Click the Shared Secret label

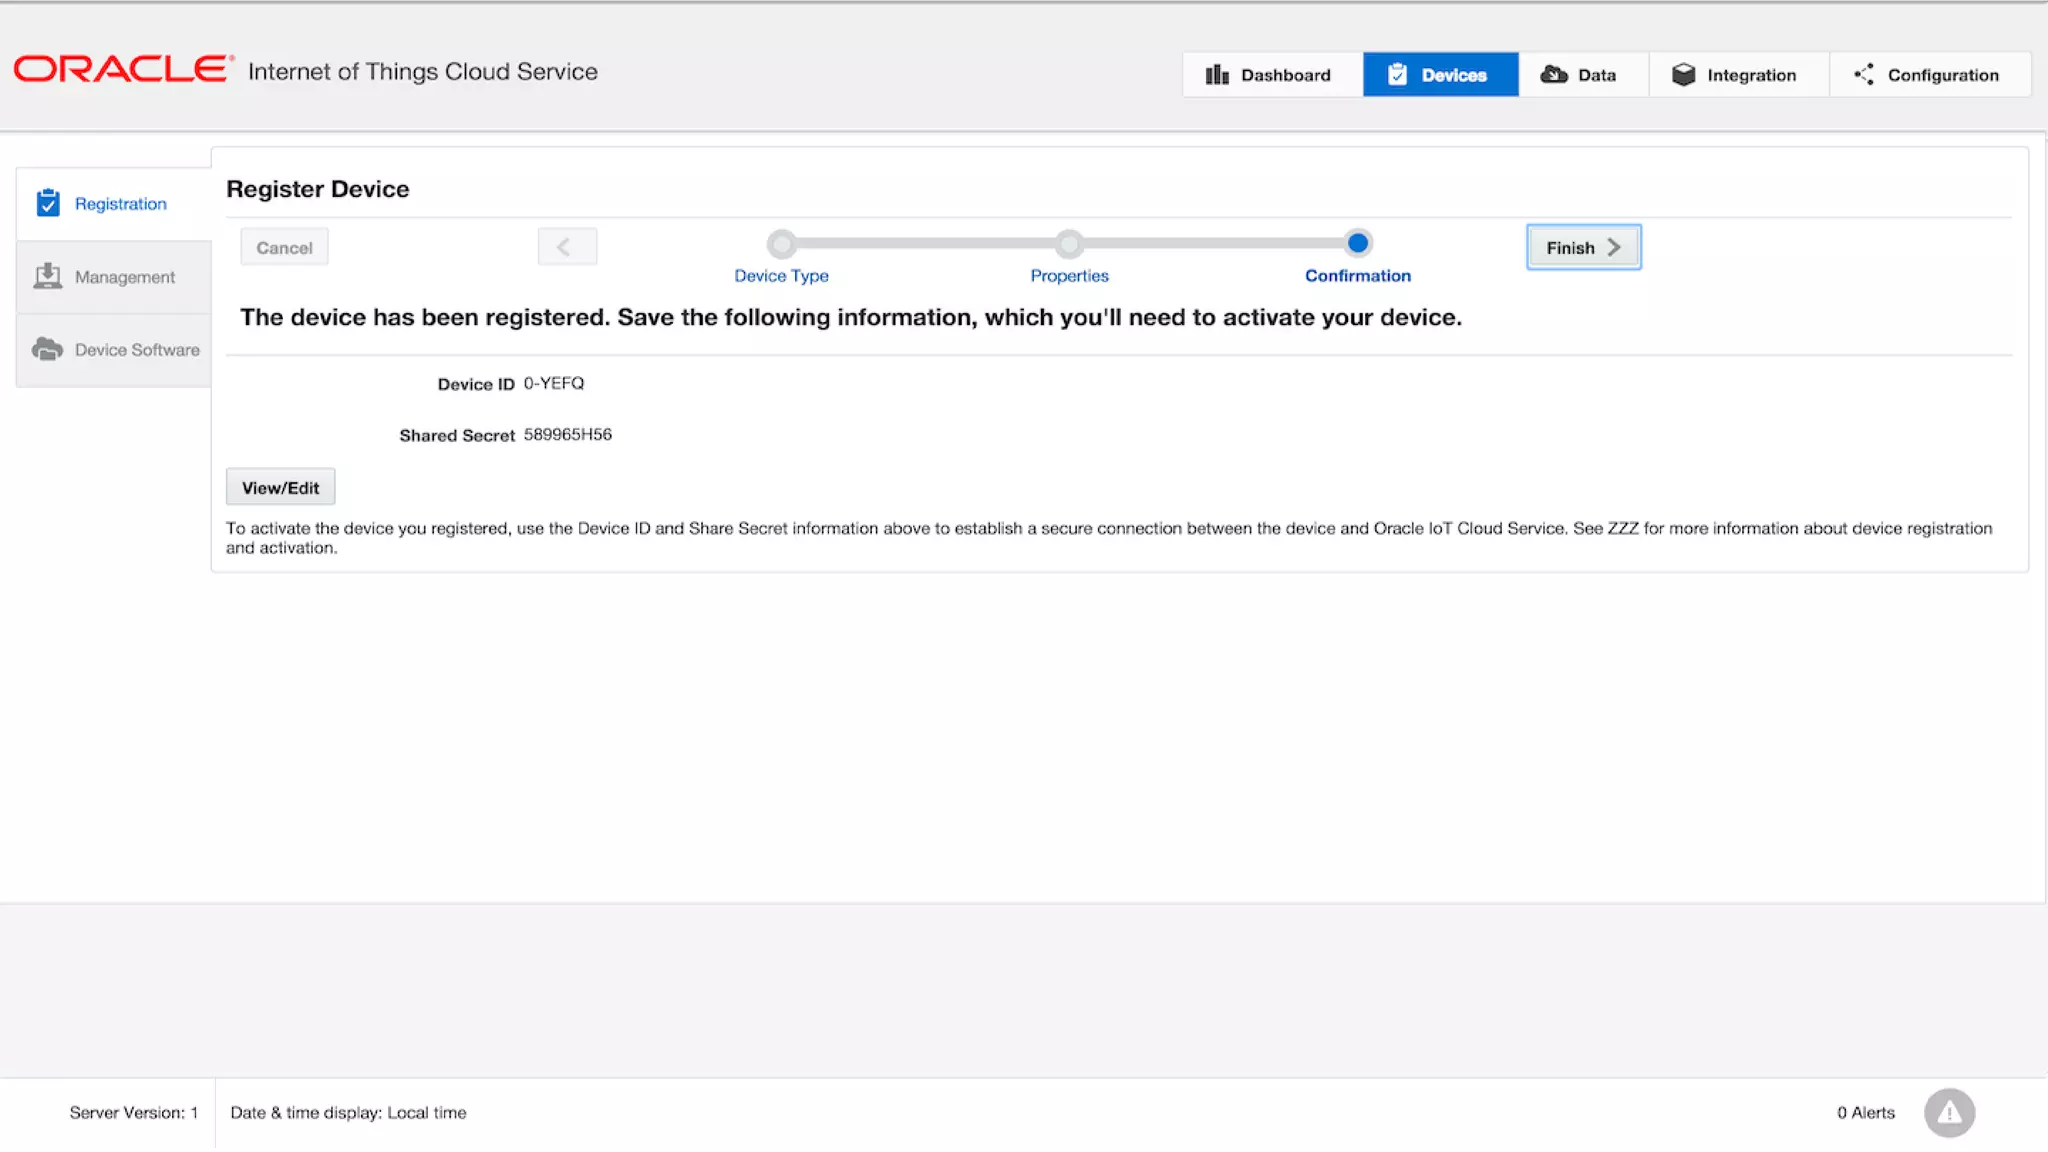pyautogui.click(x=457, y=435)
